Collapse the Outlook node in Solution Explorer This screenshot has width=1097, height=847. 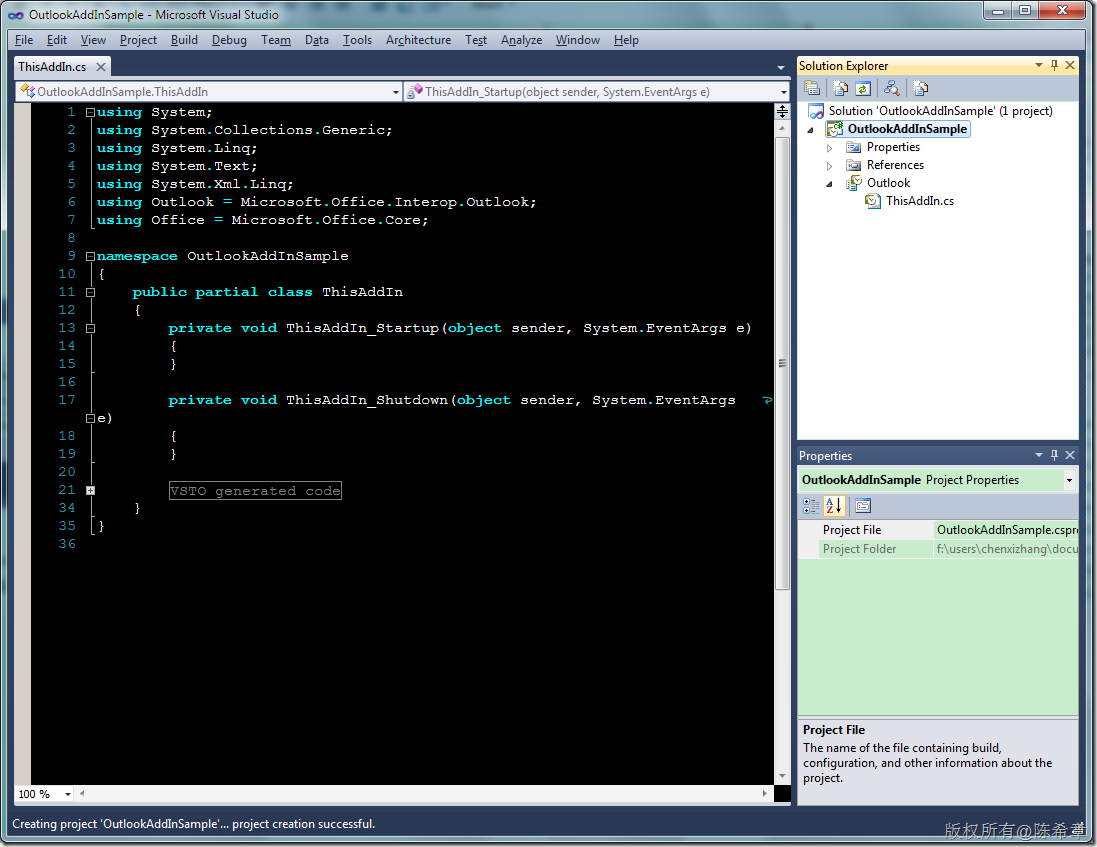click(x=830, y=184)
